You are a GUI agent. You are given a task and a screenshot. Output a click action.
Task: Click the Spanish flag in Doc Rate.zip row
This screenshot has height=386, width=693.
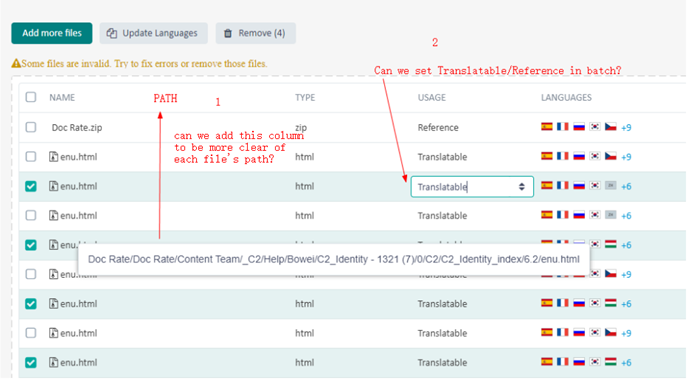547,127
